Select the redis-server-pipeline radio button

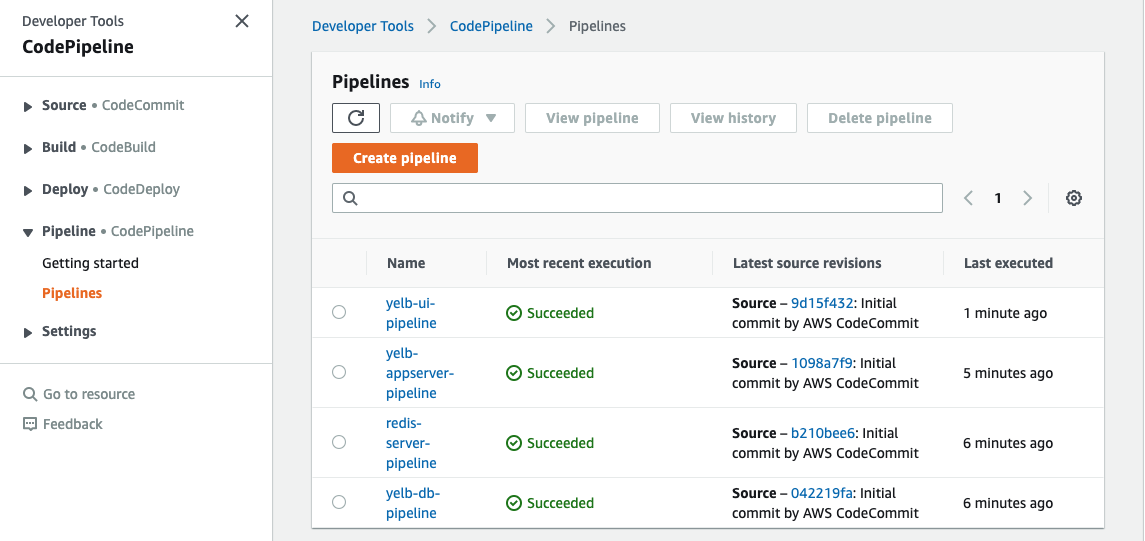339,442
